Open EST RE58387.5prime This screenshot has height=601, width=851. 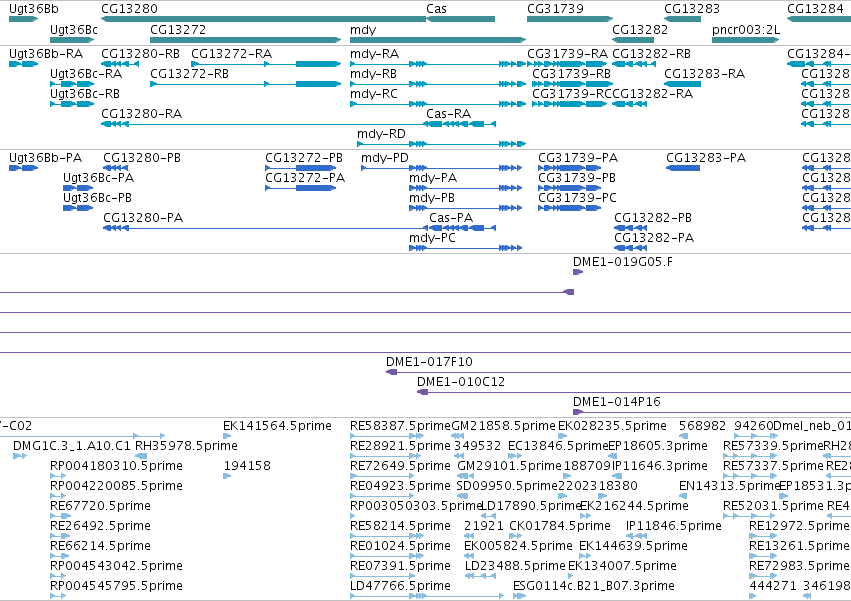pyautogui.click(x=387, y=436)
